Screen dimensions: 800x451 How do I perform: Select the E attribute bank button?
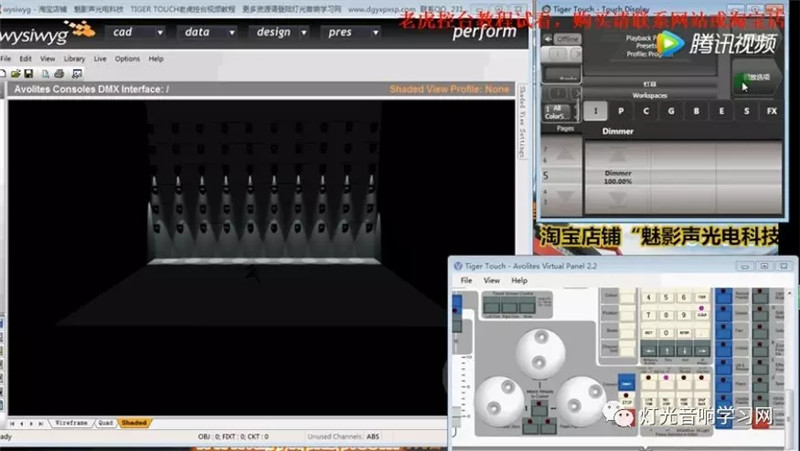(x=721, y=111)
